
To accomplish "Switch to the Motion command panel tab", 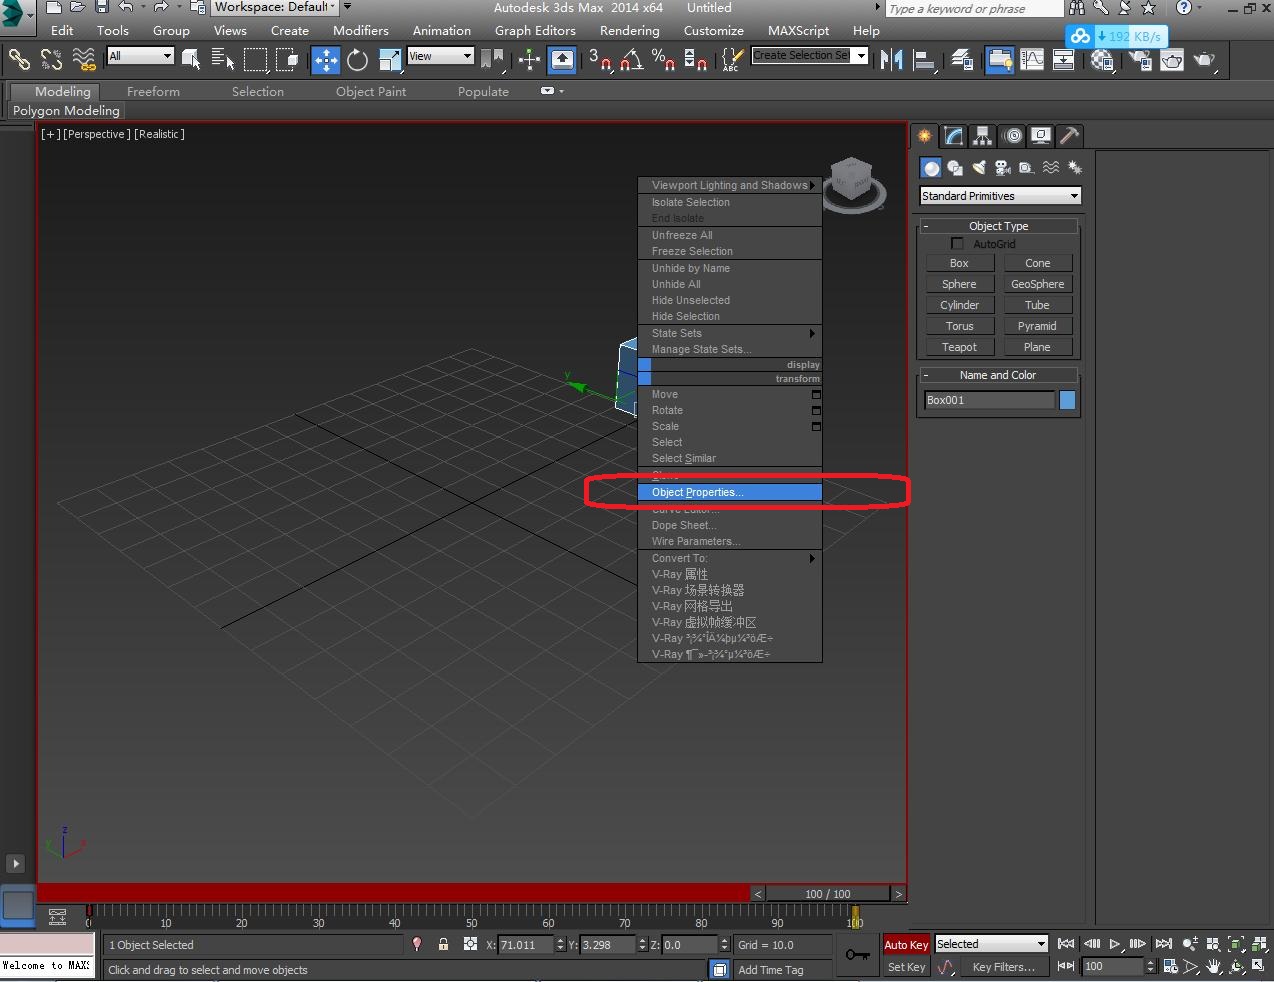I will click(1012, 136).
